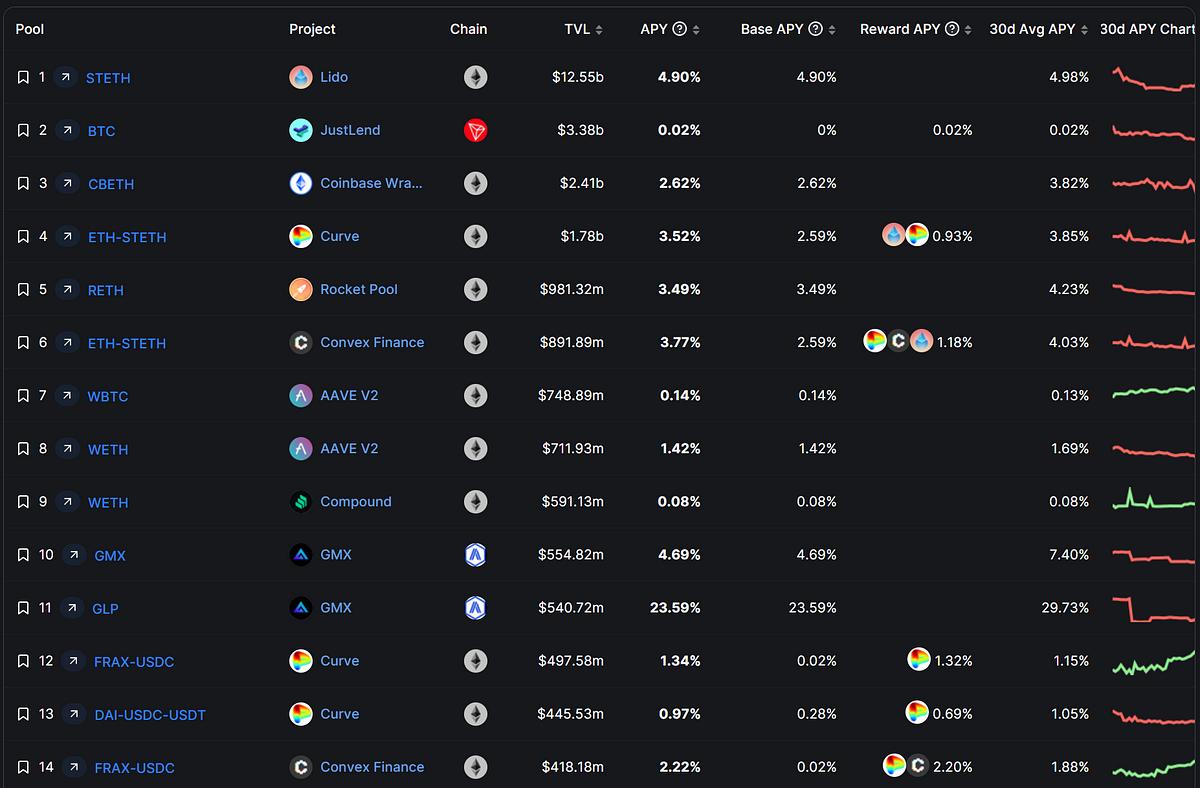Click the external arrow icon next to RETH

pos(68,290)
